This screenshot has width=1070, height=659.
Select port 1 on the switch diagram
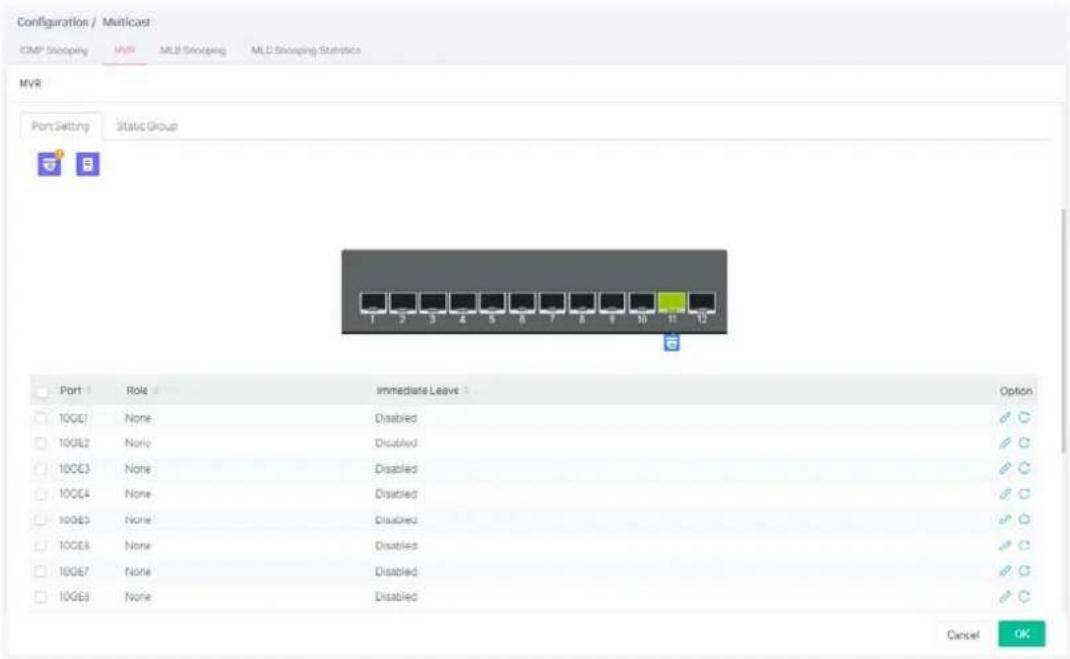point(373,302)
